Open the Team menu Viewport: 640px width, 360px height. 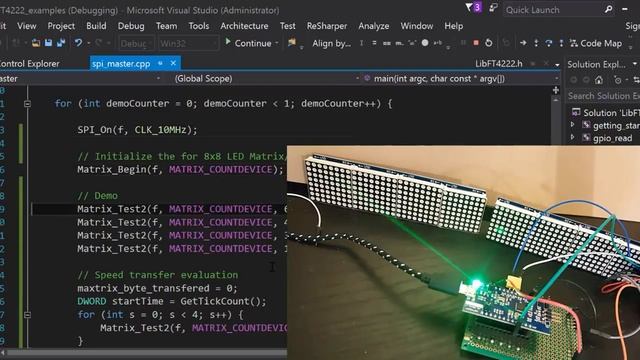(x=166, y=26)
